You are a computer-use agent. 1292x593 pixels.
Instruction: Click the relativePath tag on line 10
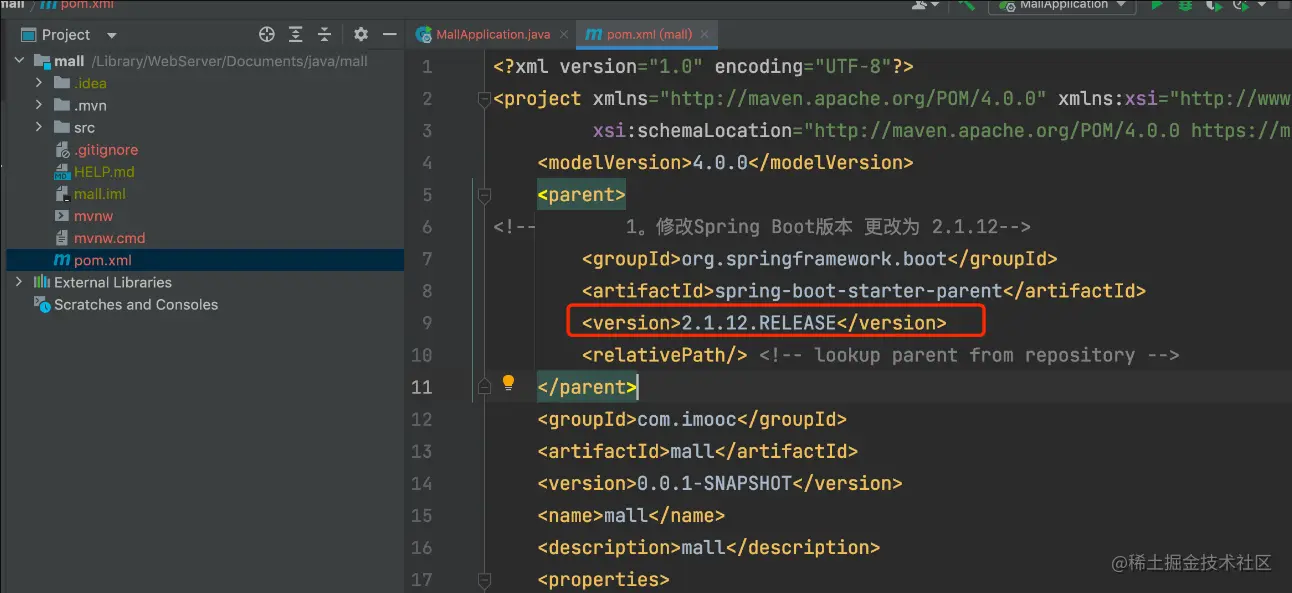pos(664,354)
